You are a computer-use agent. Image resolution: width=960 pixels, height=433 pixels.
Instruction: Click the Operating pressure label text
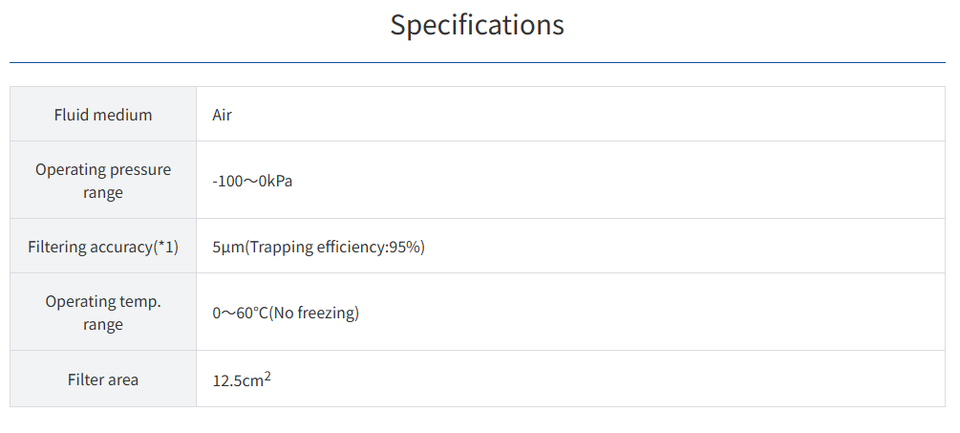(103, 170)
